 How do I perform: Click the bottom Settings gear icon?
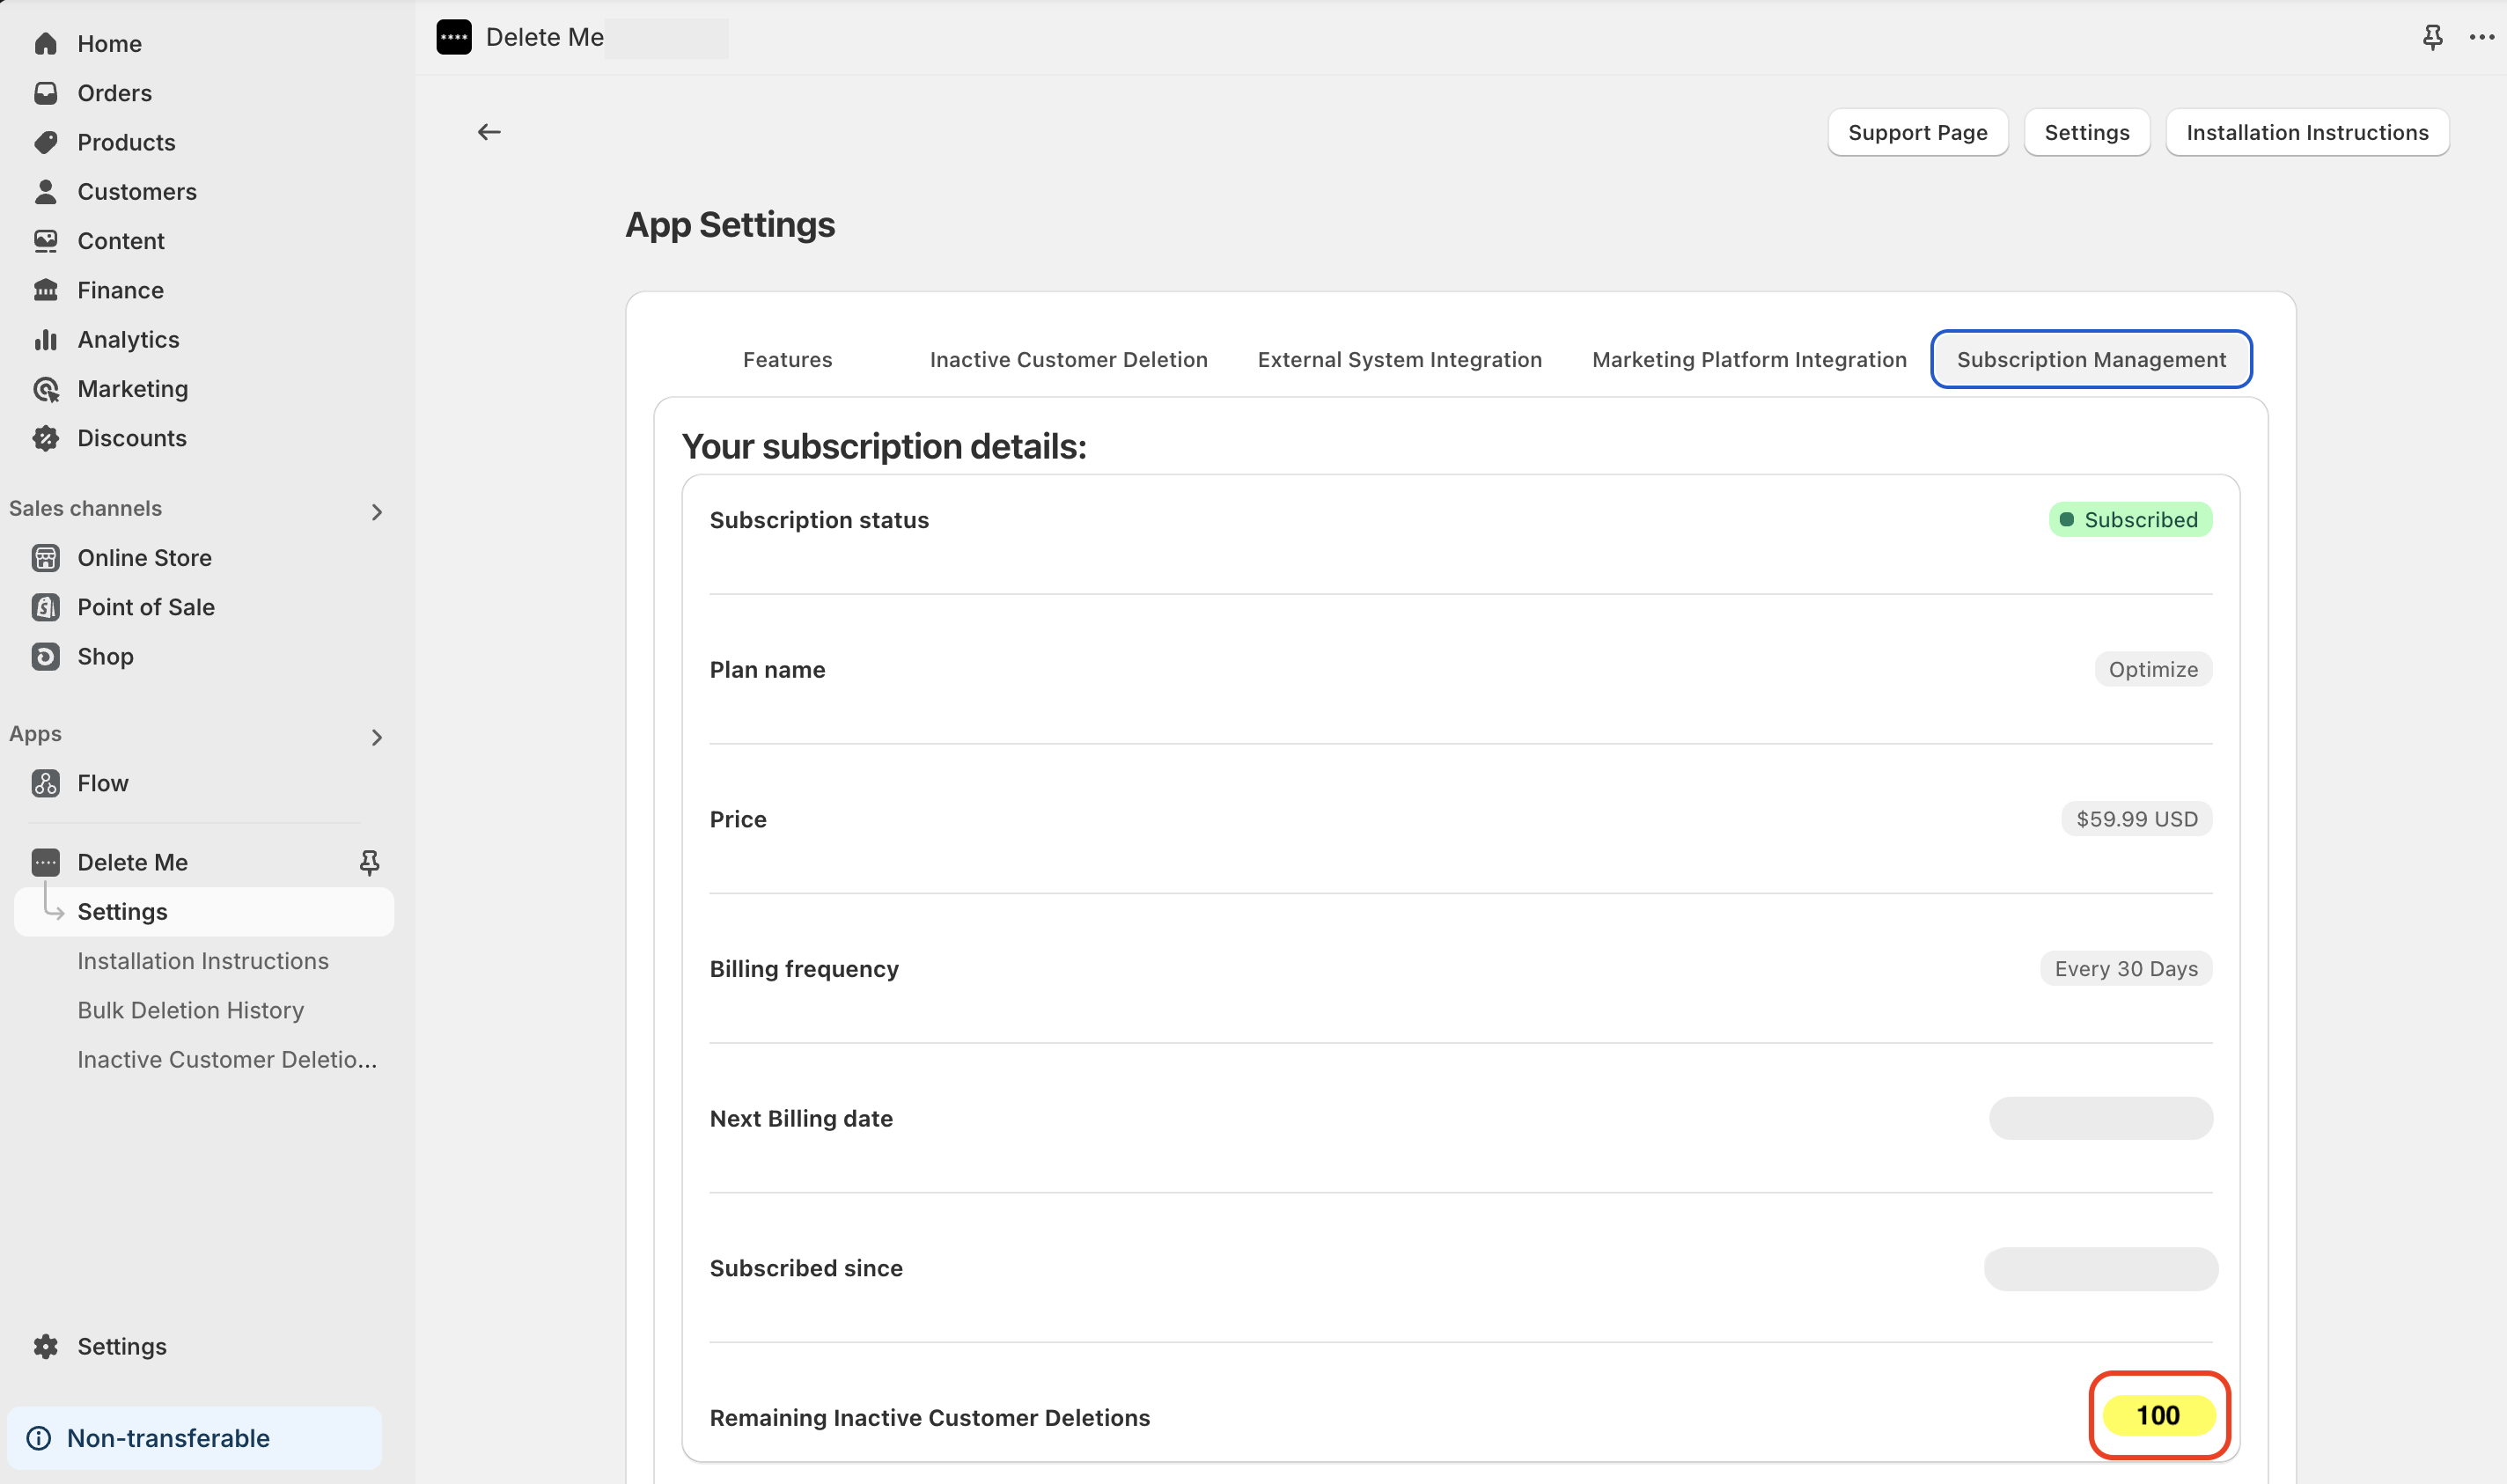[x=45, y=1346]
